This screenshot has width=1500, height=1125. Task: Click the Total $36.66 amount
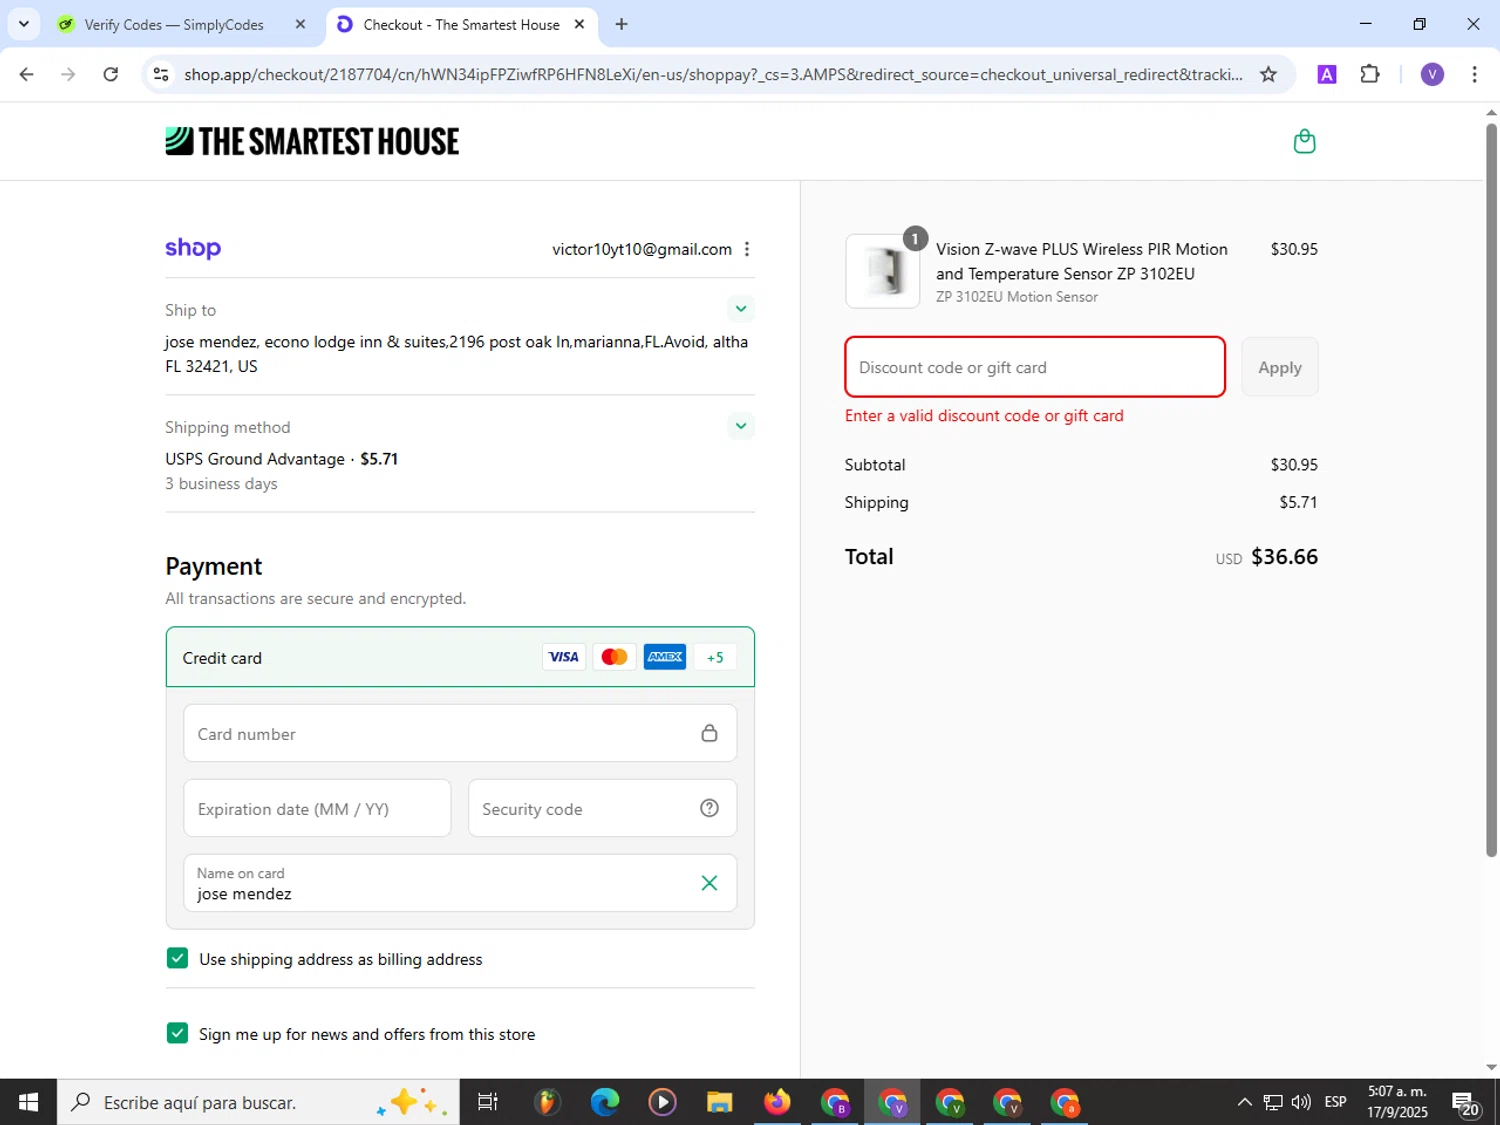coord(1284,556)
